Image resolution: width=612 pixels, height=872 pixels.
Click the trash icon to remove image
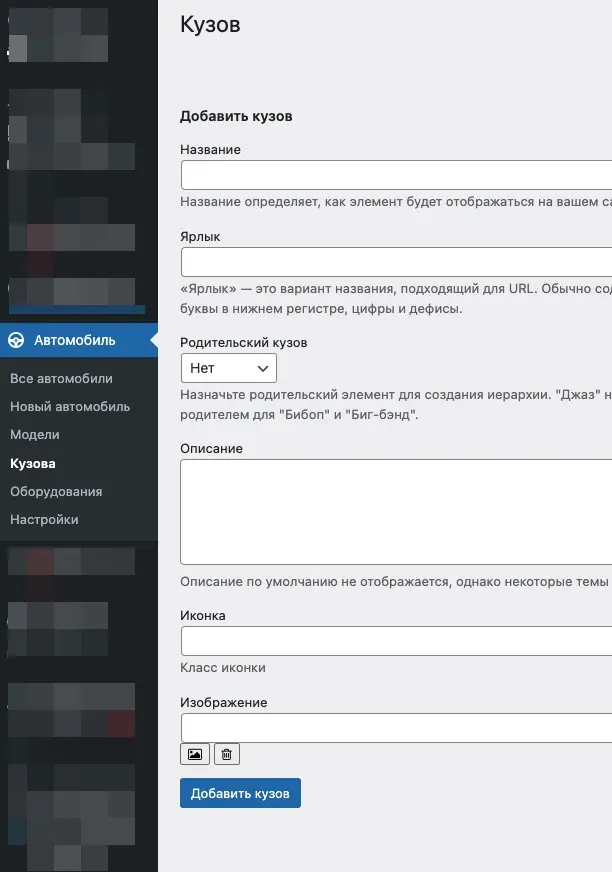click(226, 754)
